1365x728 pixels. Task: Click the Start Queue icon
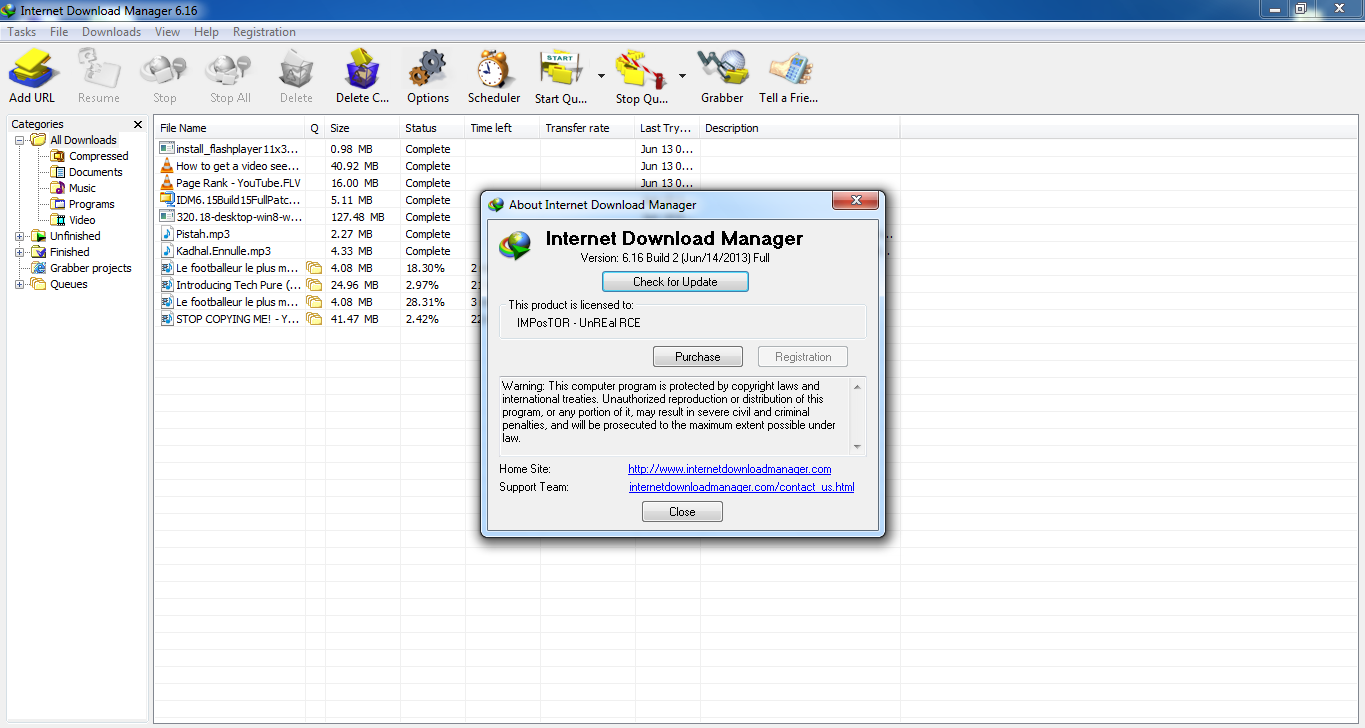pyautogui.click(x=562, y=77)
